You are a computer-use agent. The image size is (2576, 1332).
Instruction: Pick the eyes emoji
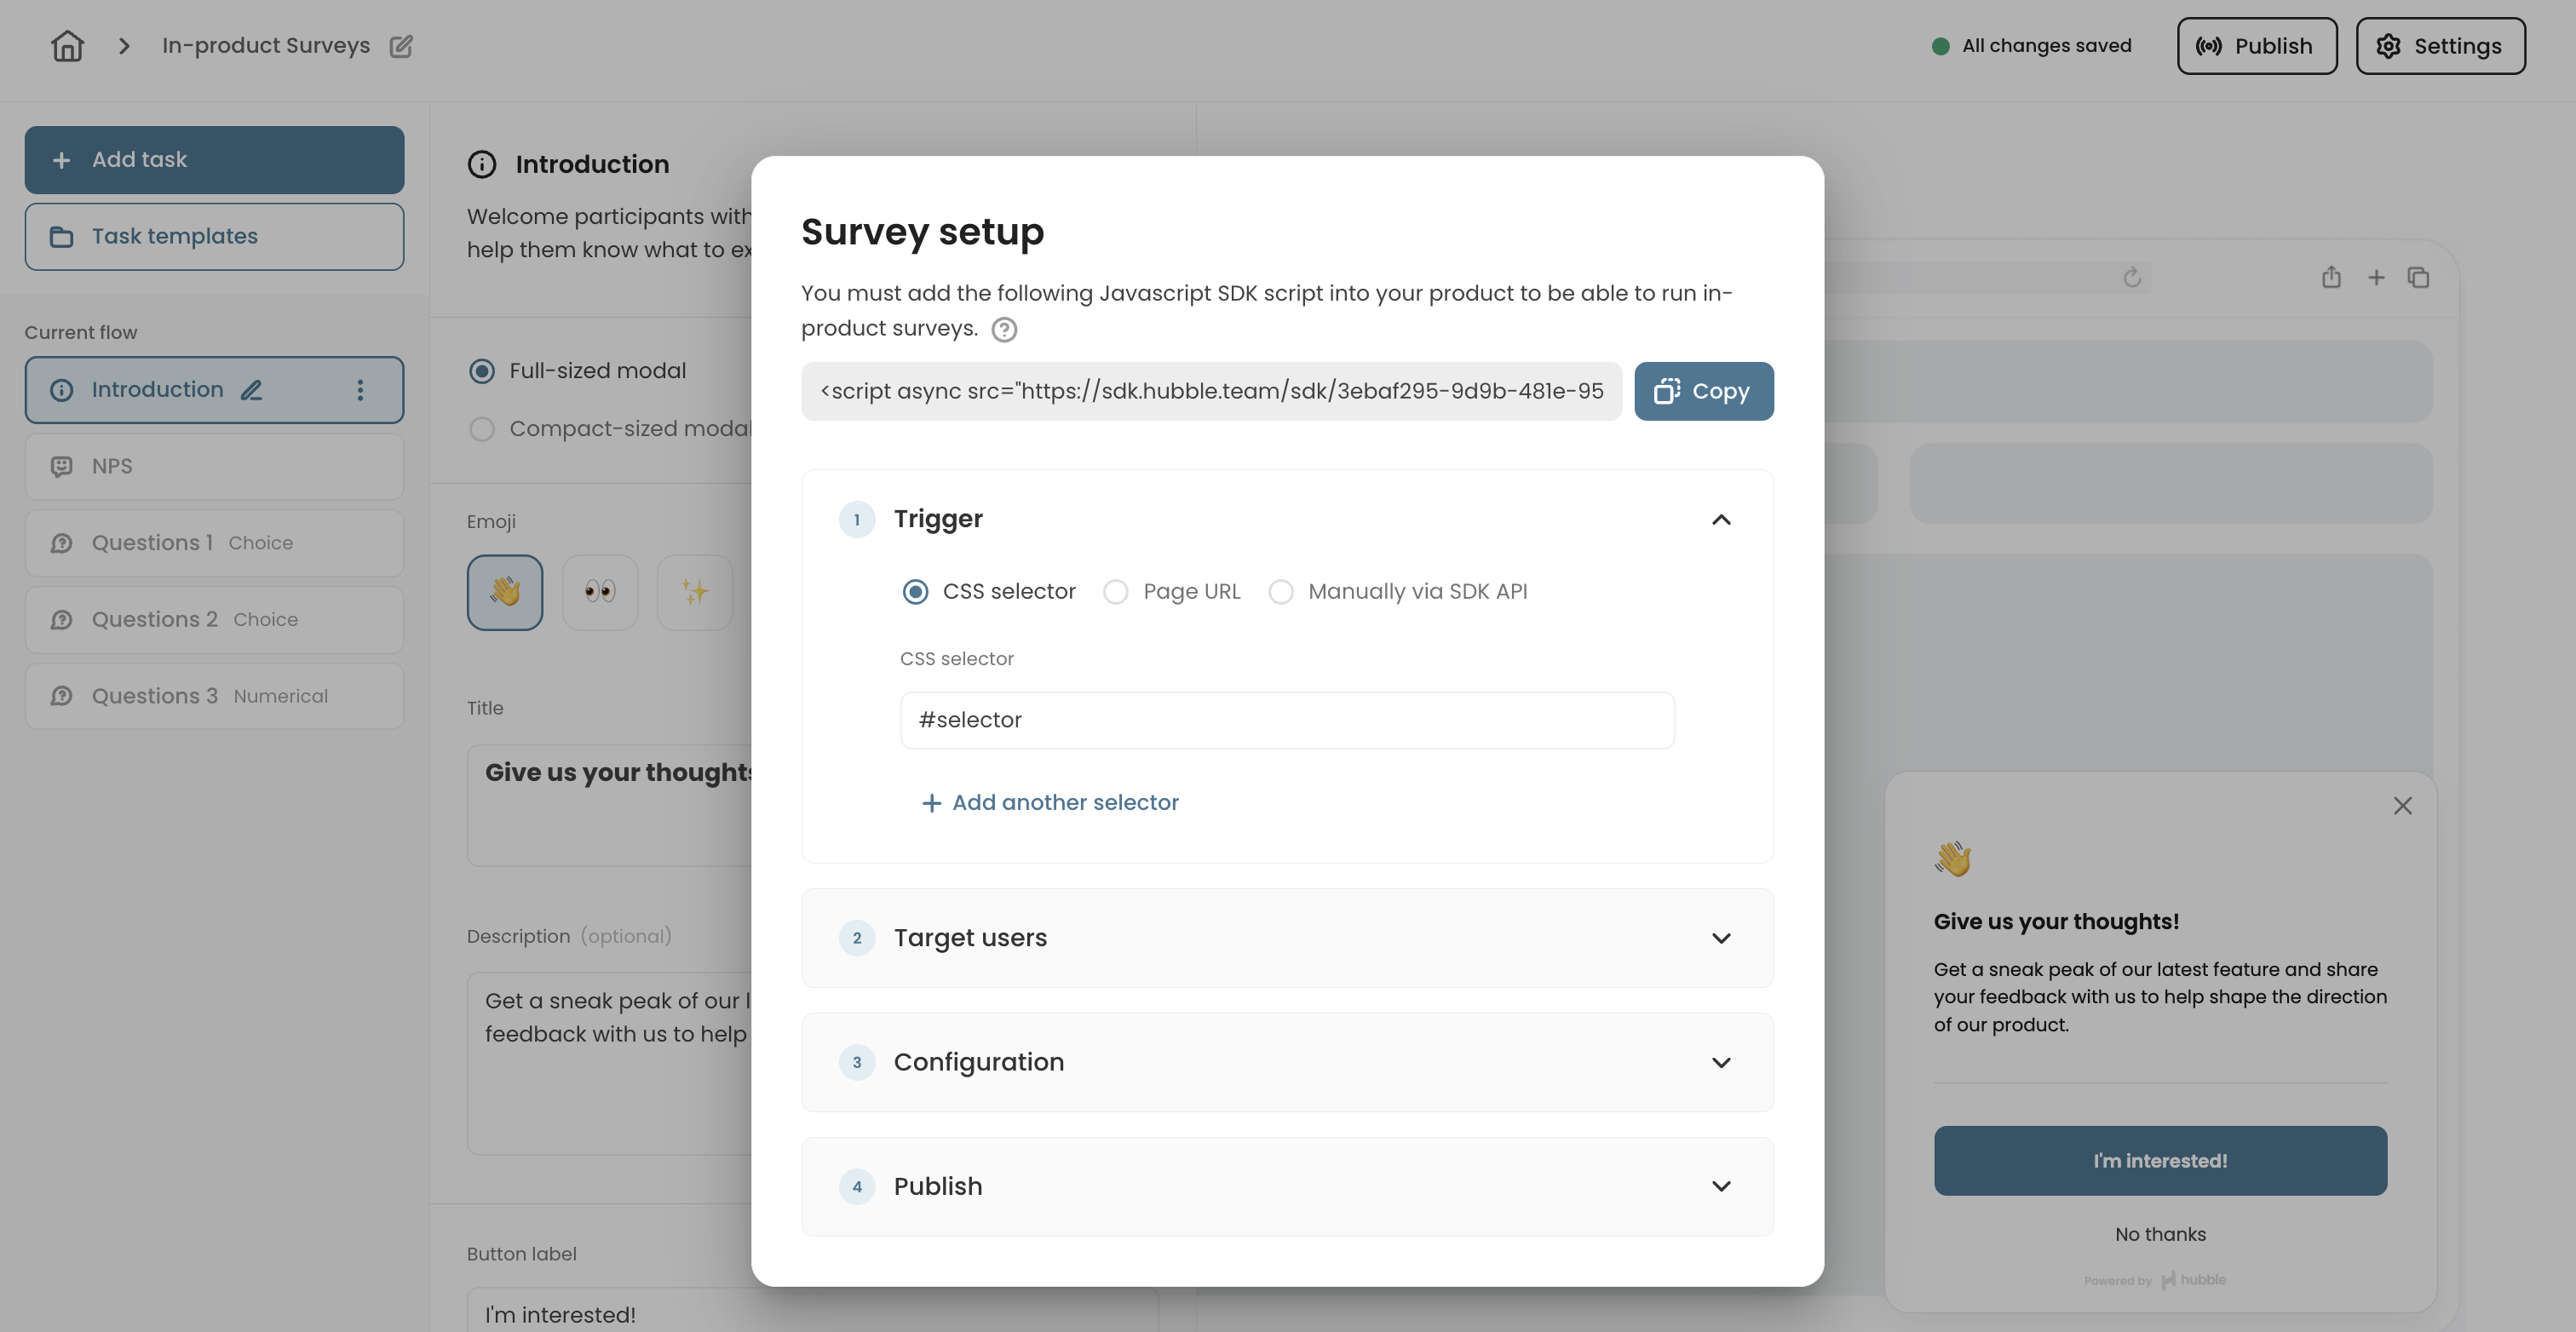(600, 592)
